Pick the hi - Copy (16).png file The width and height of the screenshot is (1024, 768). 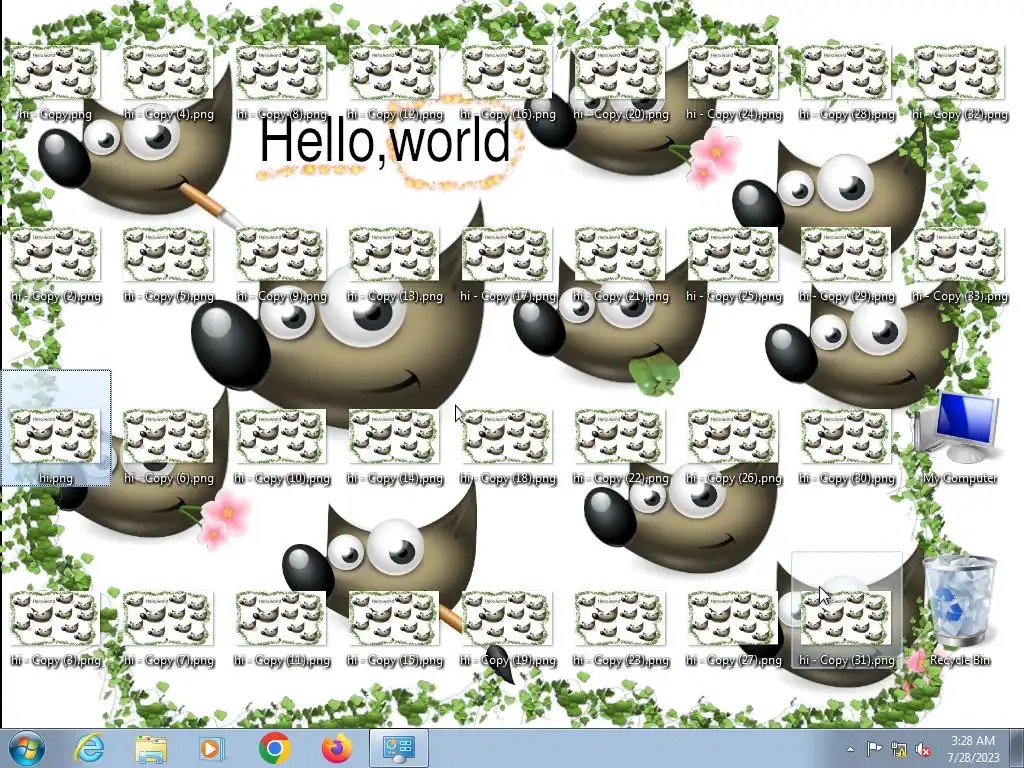(507, 82)
